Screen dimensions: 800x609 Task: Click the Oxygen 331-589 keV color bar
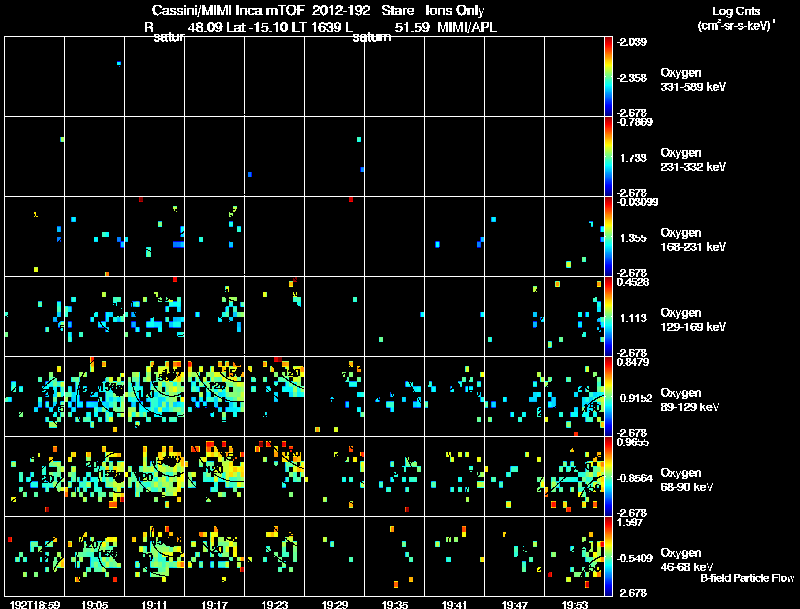pos(608,77)
